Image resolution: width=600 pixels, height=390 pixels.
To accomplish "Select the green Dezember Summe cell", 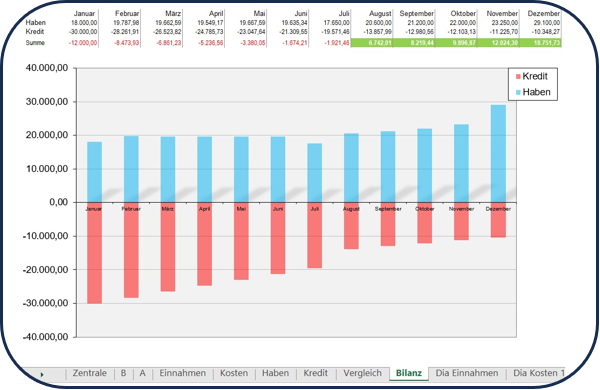I will pyautogui.click(x=540, y=43).
